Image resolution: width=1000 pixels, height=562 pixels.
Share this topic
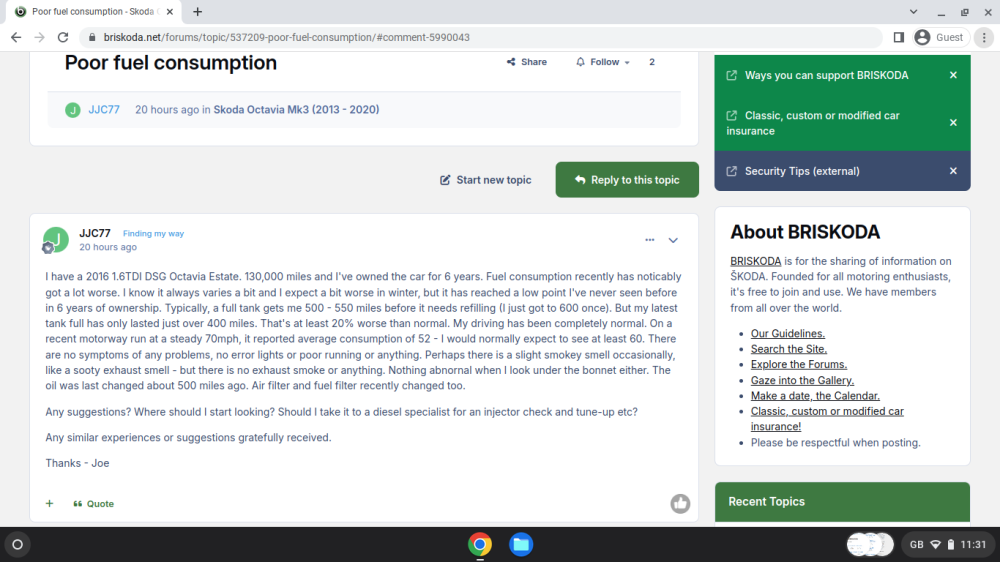click(x=527, y=62)
